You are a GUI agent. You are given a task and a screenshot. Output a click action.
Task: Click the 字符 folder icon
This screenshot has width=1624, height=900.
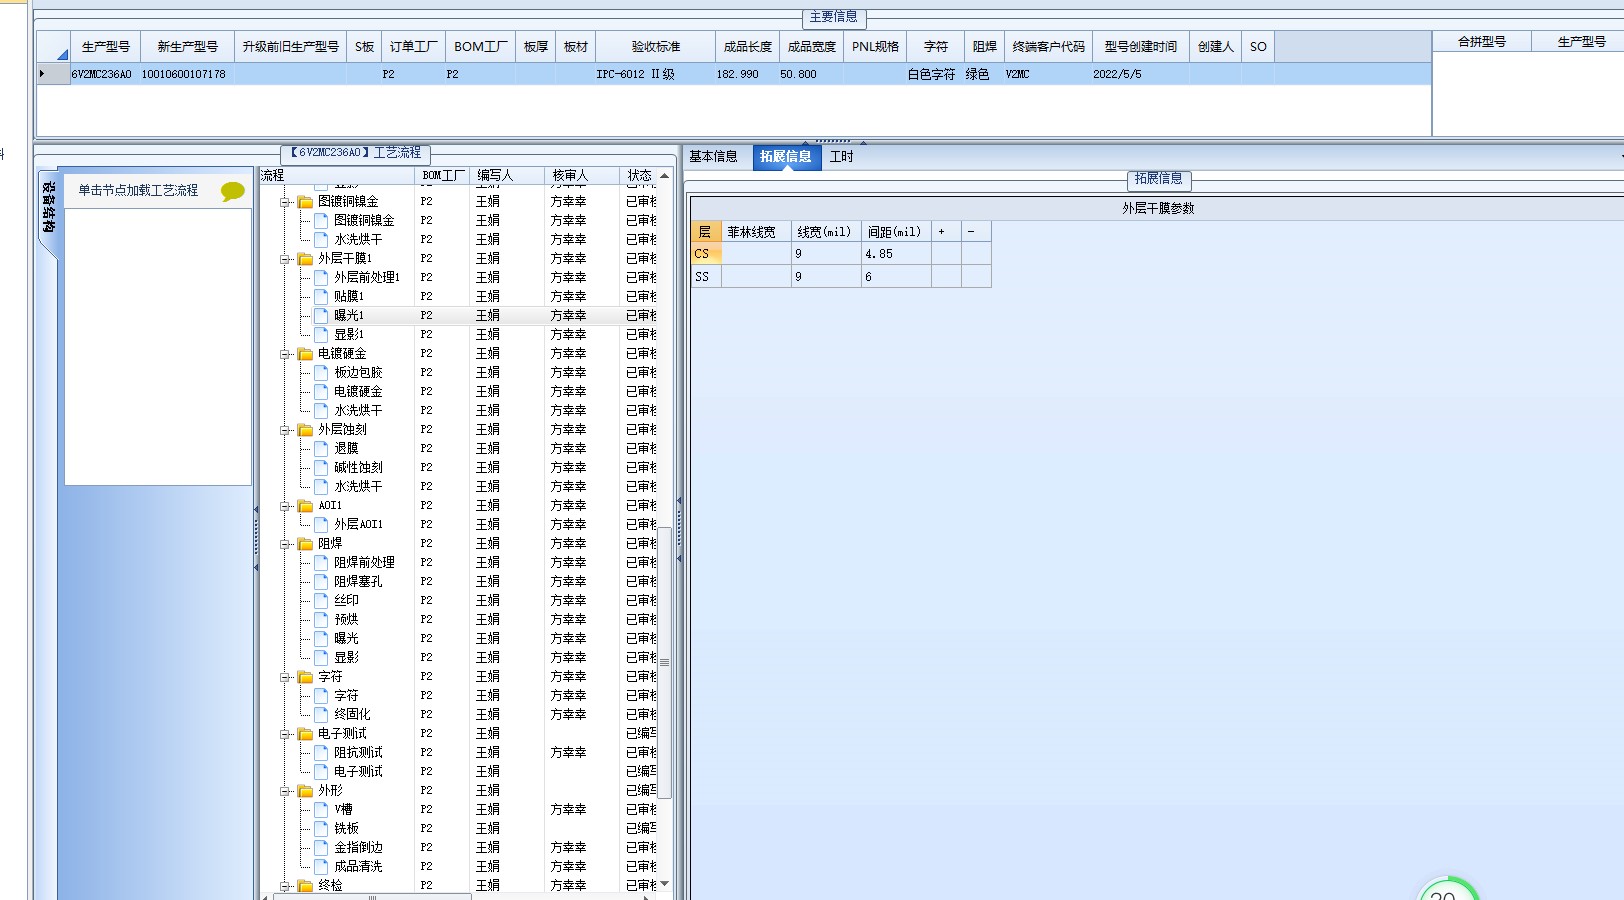point(305,677)
